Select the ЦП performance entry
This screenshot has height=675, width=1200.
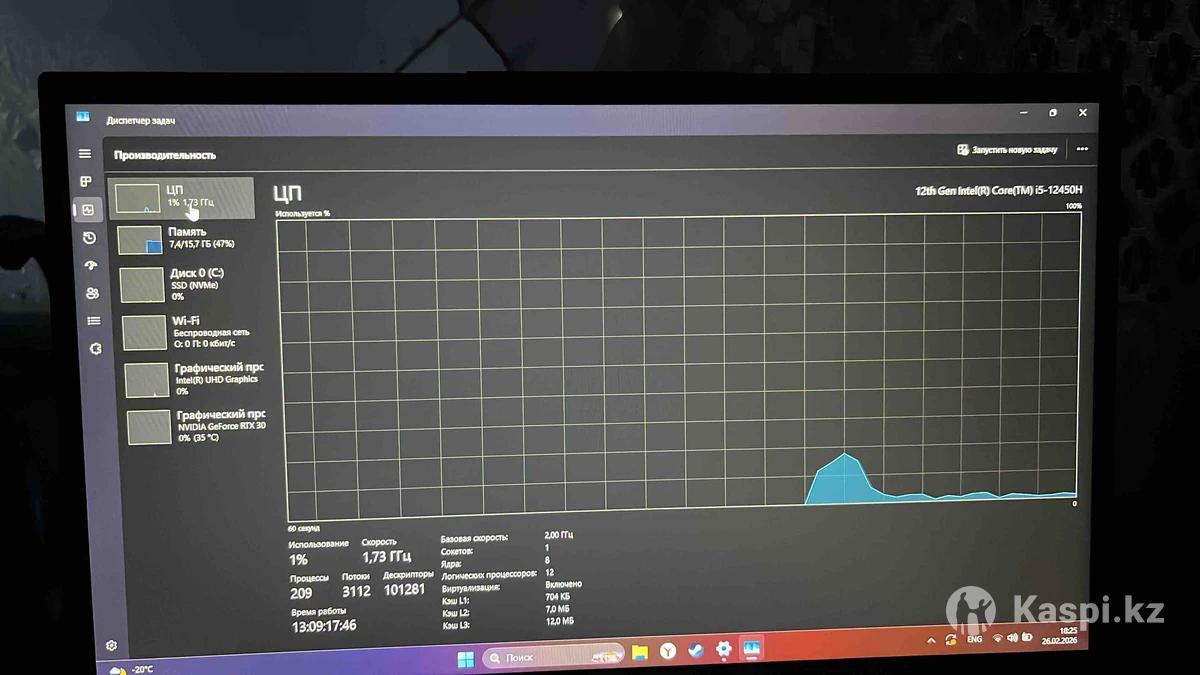tap(181, 197)
